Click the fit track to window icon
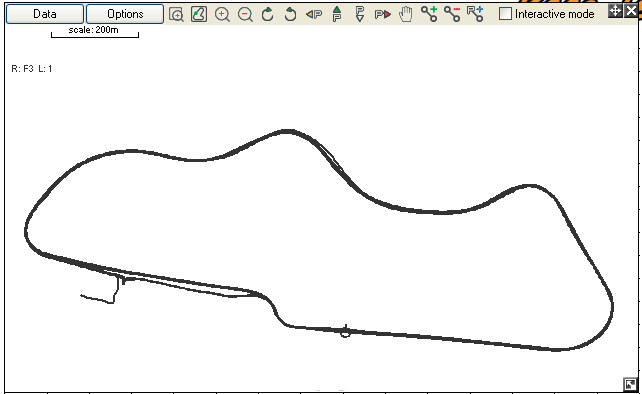The image size is (642, 394). click(x=199, y=14)
